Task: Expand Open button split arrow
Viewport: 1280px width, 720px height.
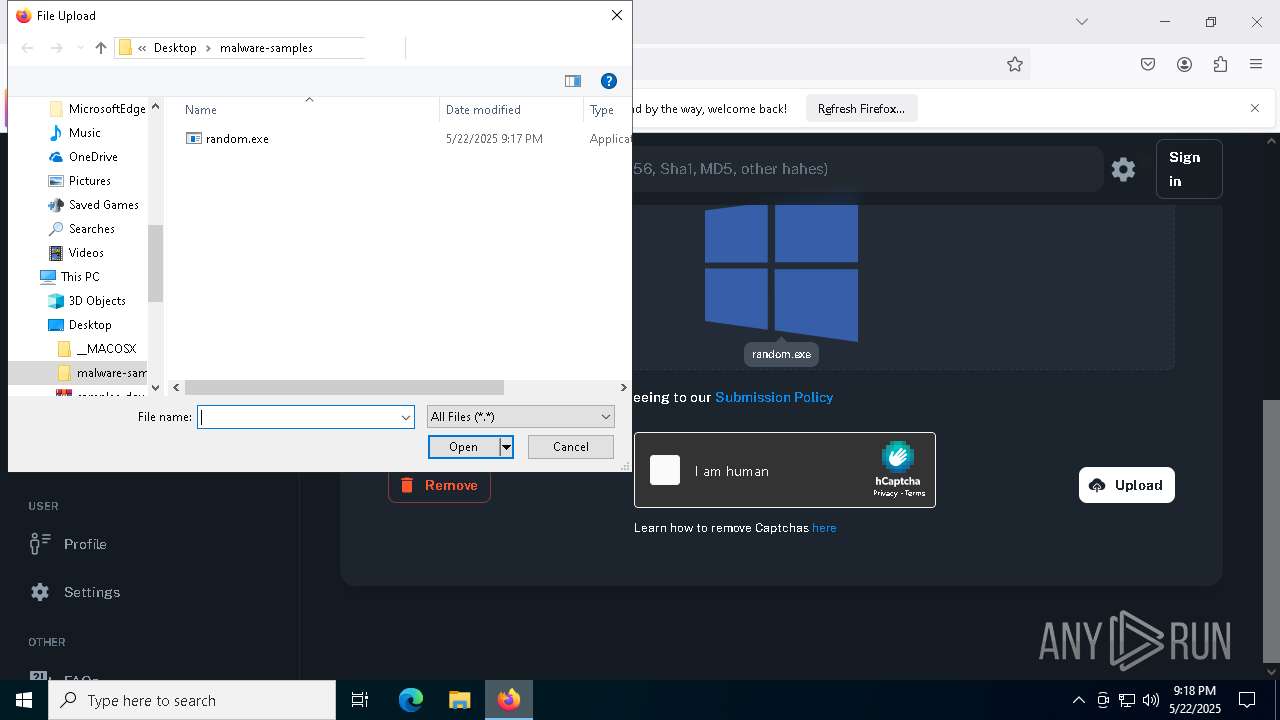Action: coord(506,447)
